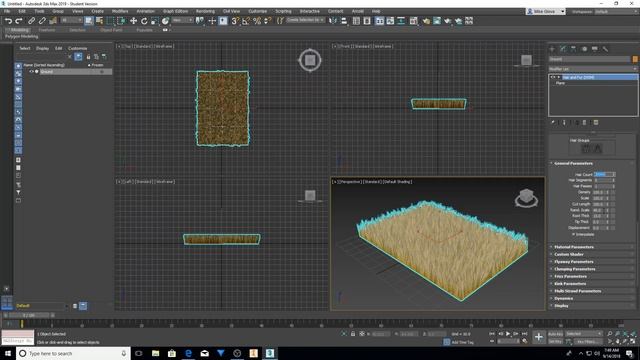Screen dimensions: 640x360
Task: Toggle the Interpolate checkbox
Action: coord(573,235)
